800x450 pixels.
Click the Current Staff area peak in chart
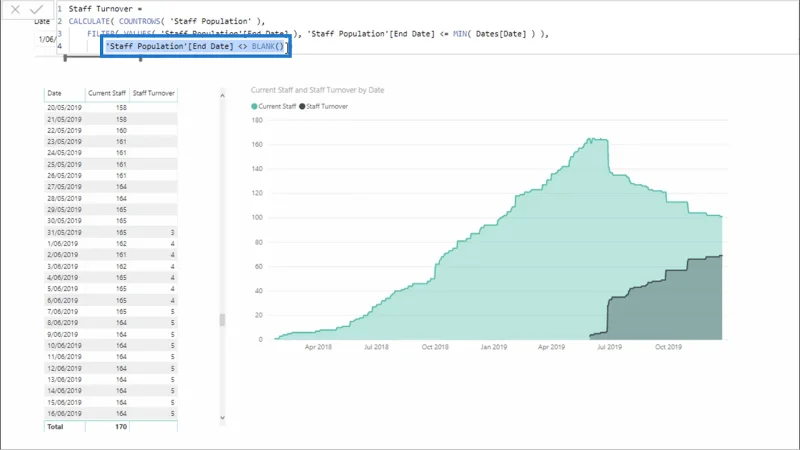click(x=592, y=141)
